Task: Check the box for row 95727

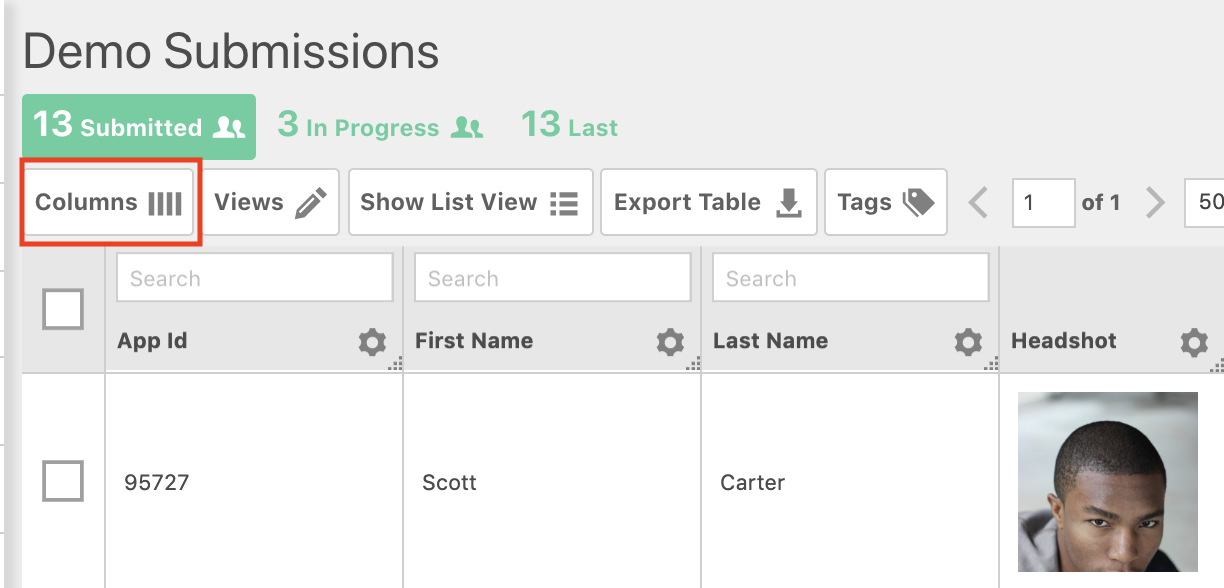Action: (63, 482)
